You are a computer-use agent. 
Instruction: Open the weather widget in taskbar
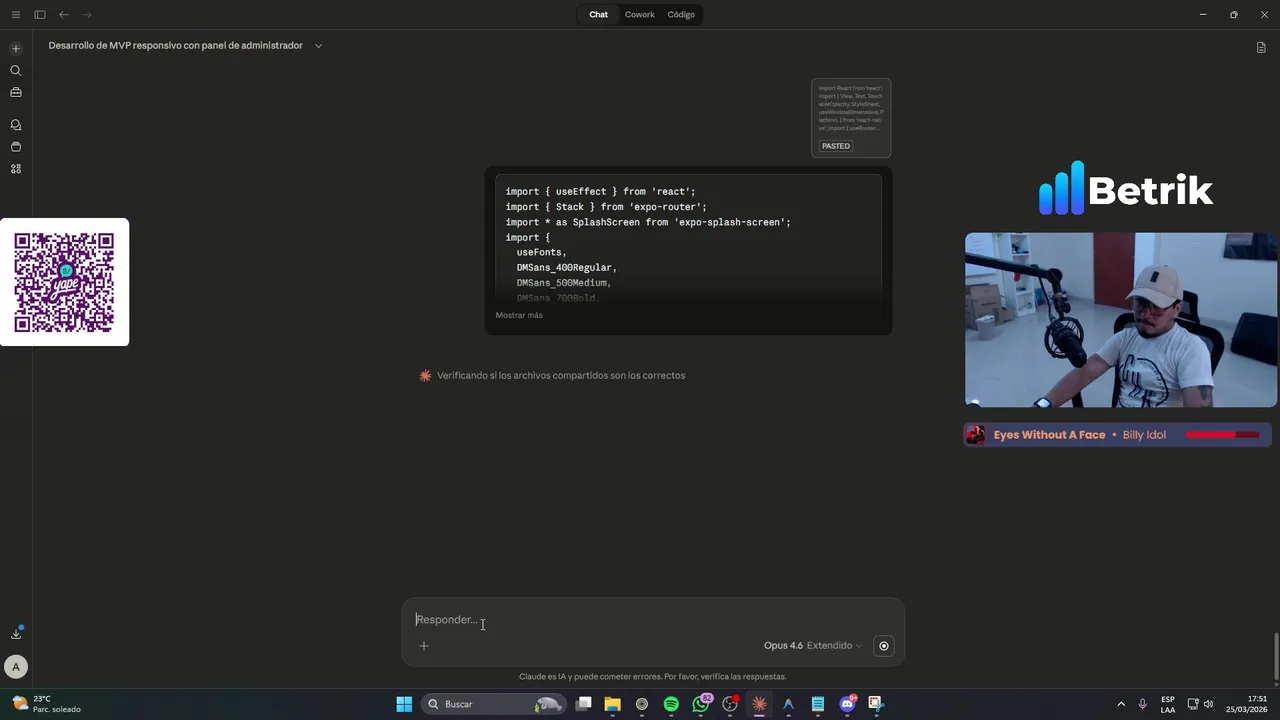45,704
